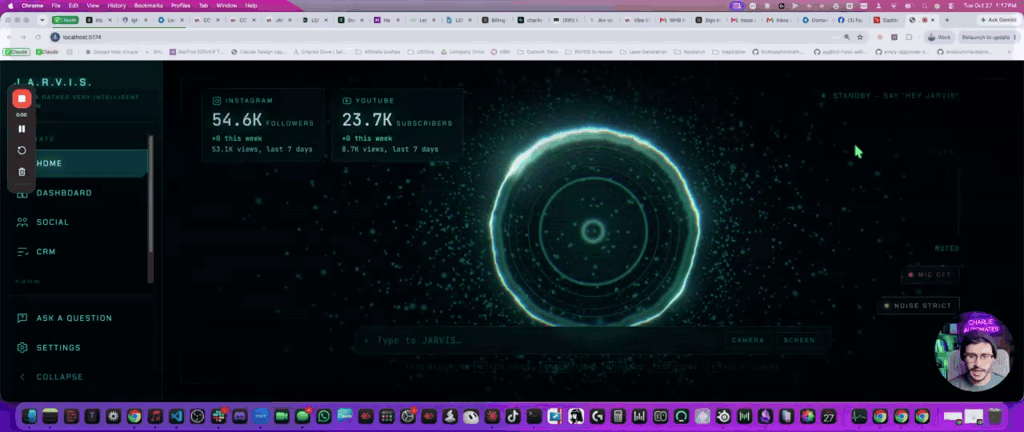
Task: Select the CRM list icon in the sidebar
Action: (x=22, y=251)
